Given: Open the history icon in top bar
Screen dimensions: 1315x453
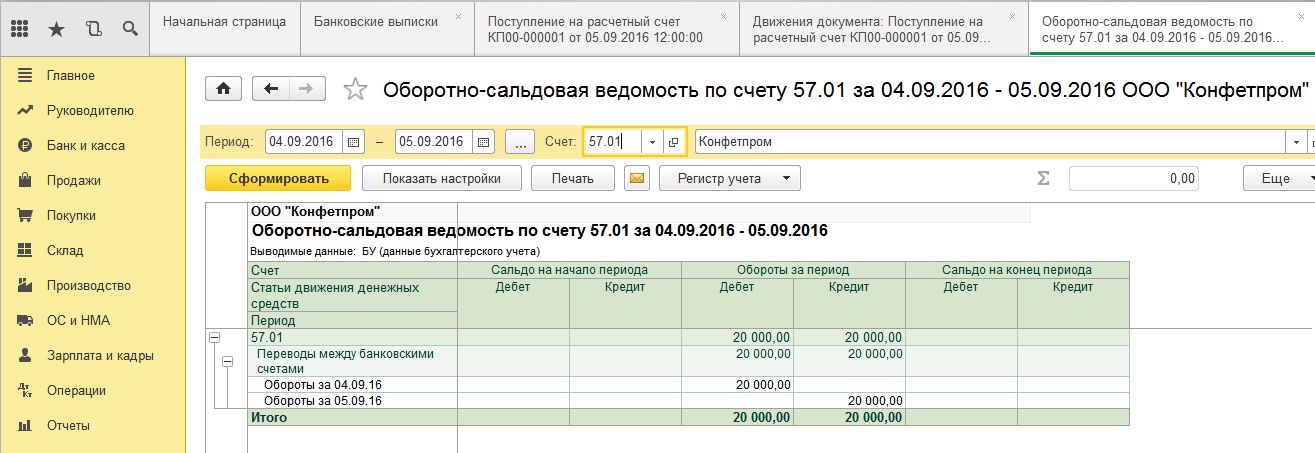Looking at the screenshot, I should (93, 29).
